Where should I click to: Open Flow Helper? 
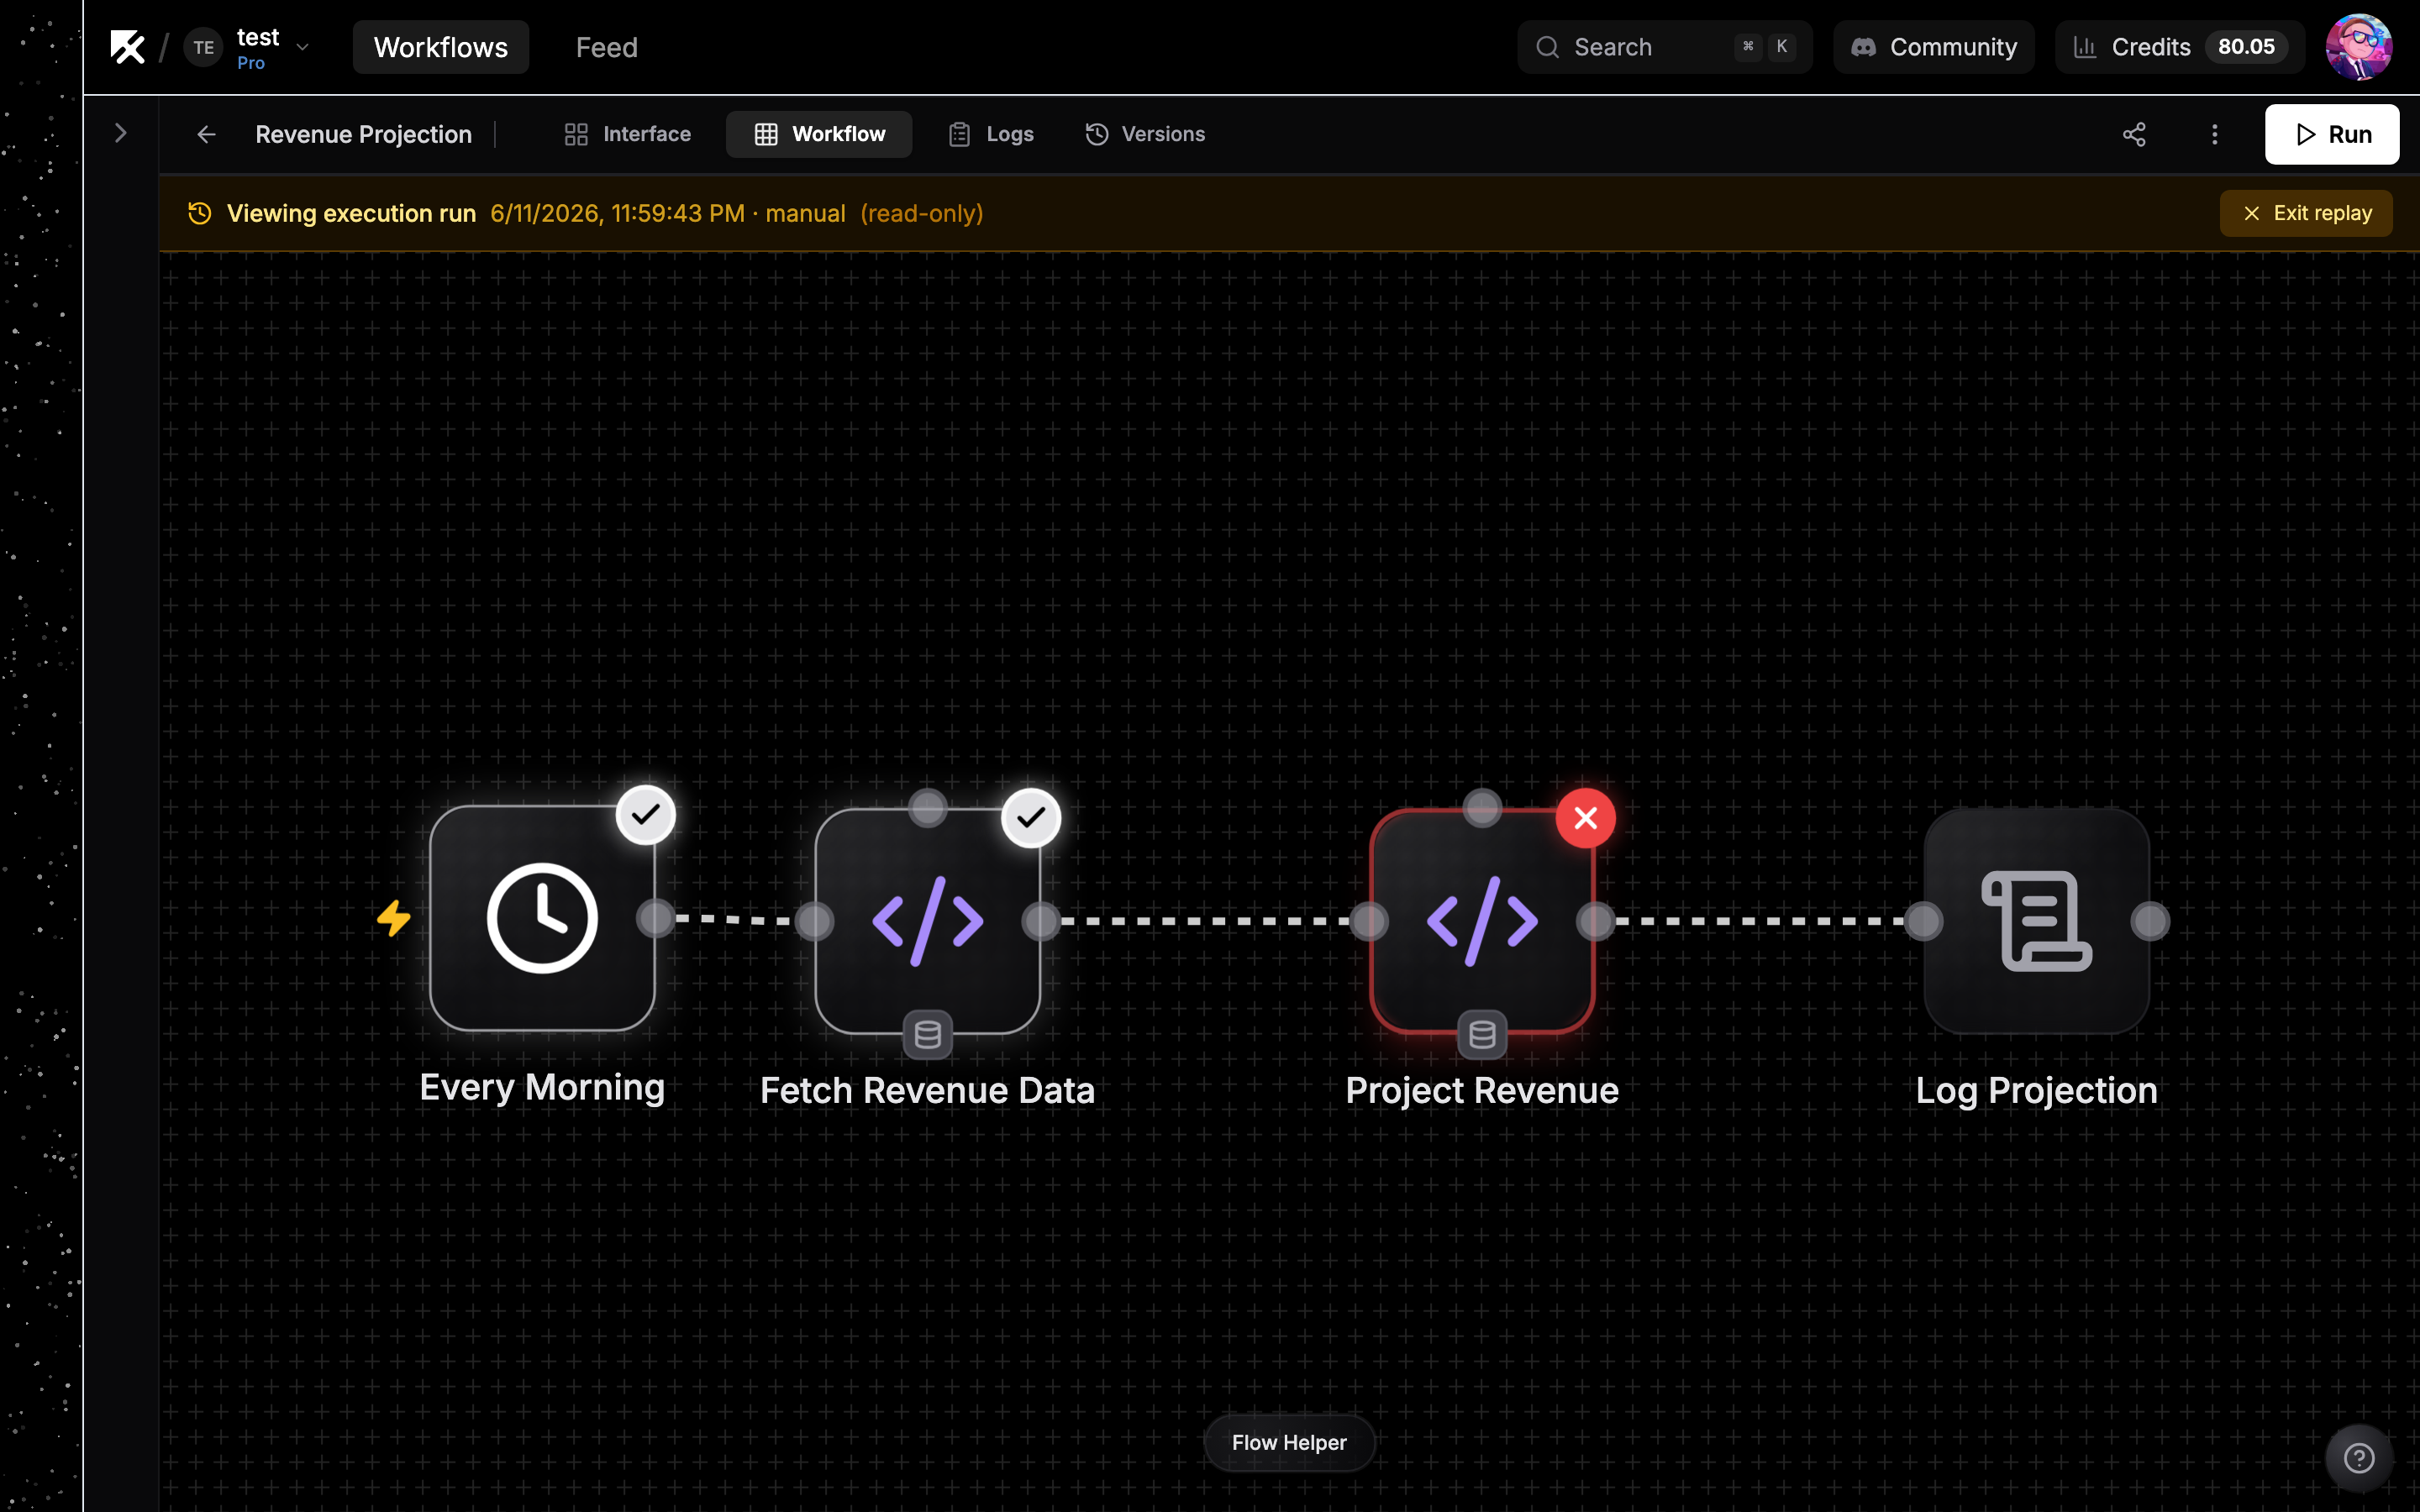coord(1289,1442)
